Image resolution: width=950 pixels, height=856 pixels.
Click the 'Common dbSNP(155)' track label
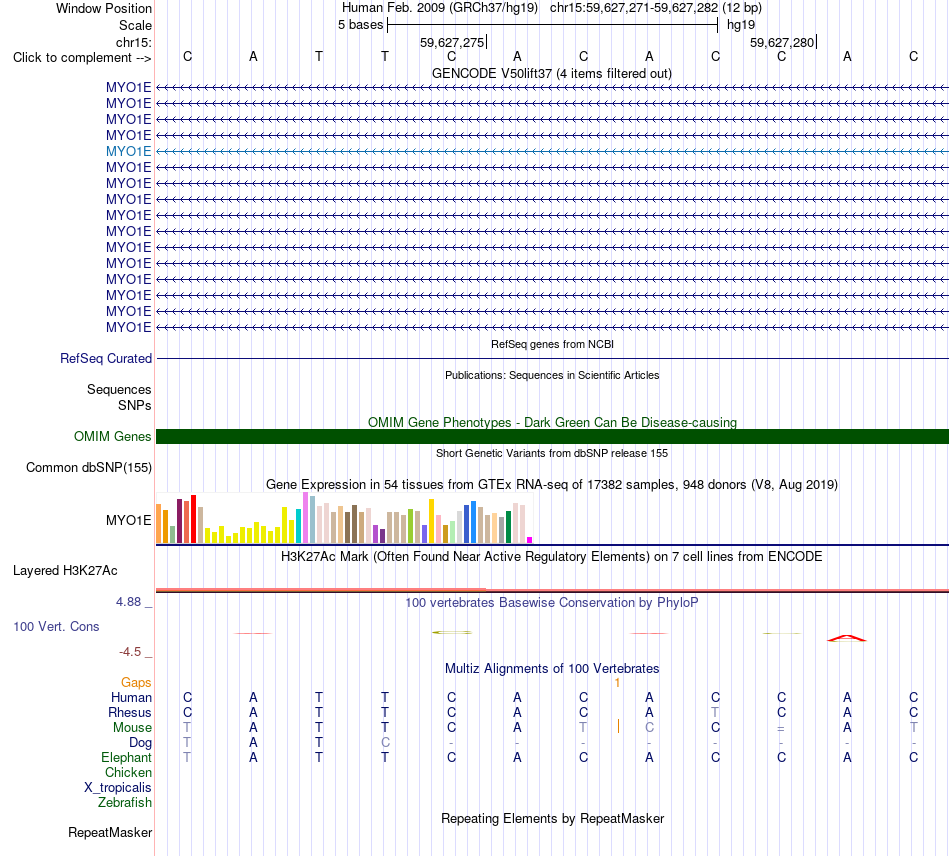[89, 468]
